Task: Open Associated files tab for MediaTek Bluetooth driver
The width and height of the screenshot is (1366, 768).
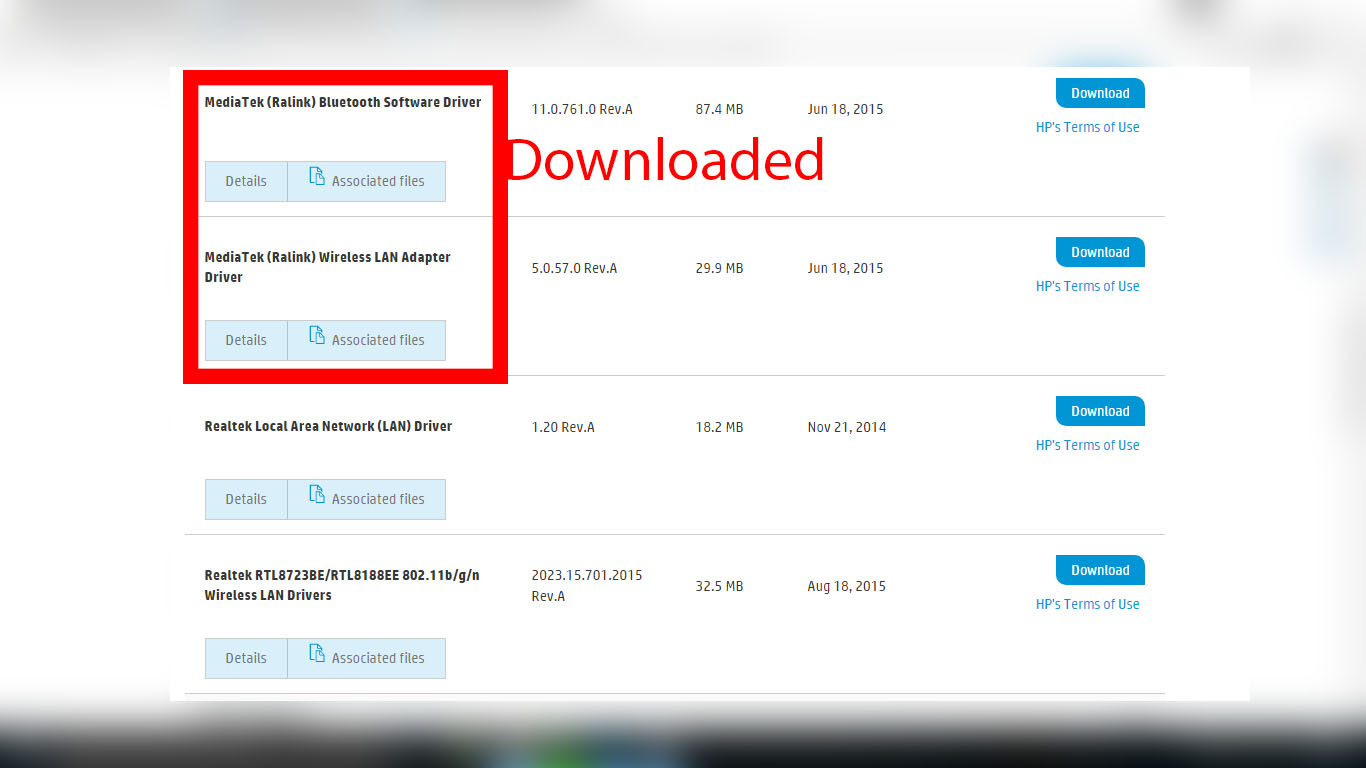Action: 367,181
